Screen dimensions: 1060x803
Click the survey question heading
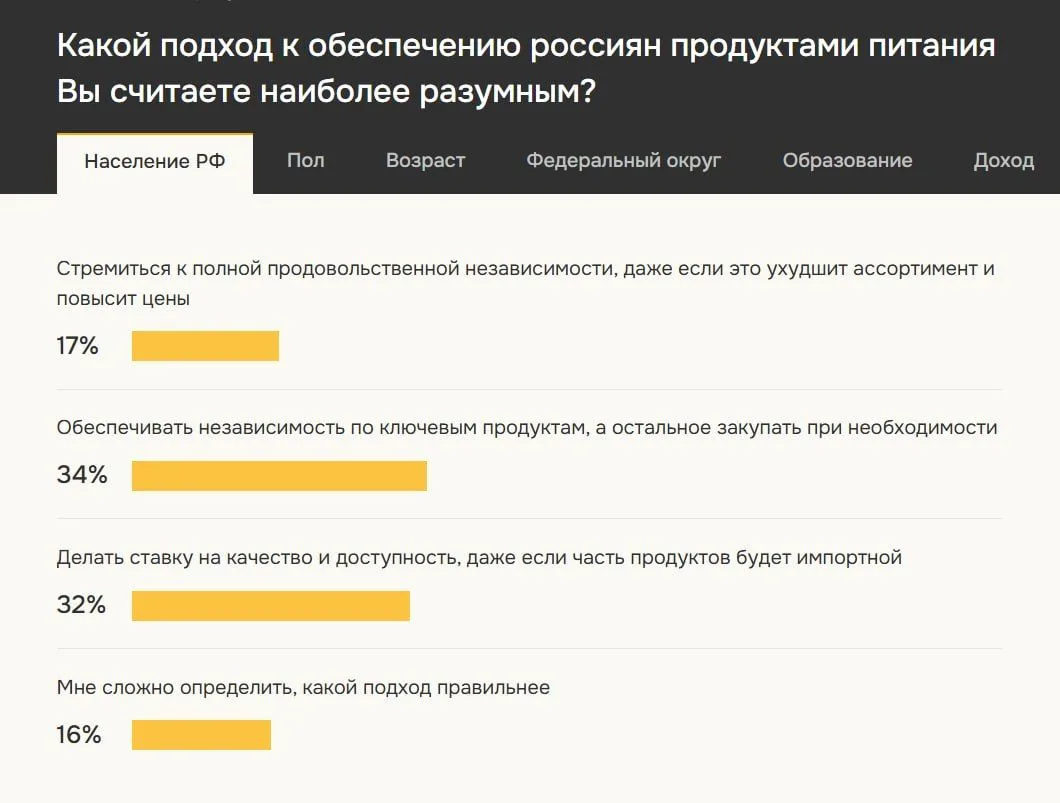[x=526, y=68]
